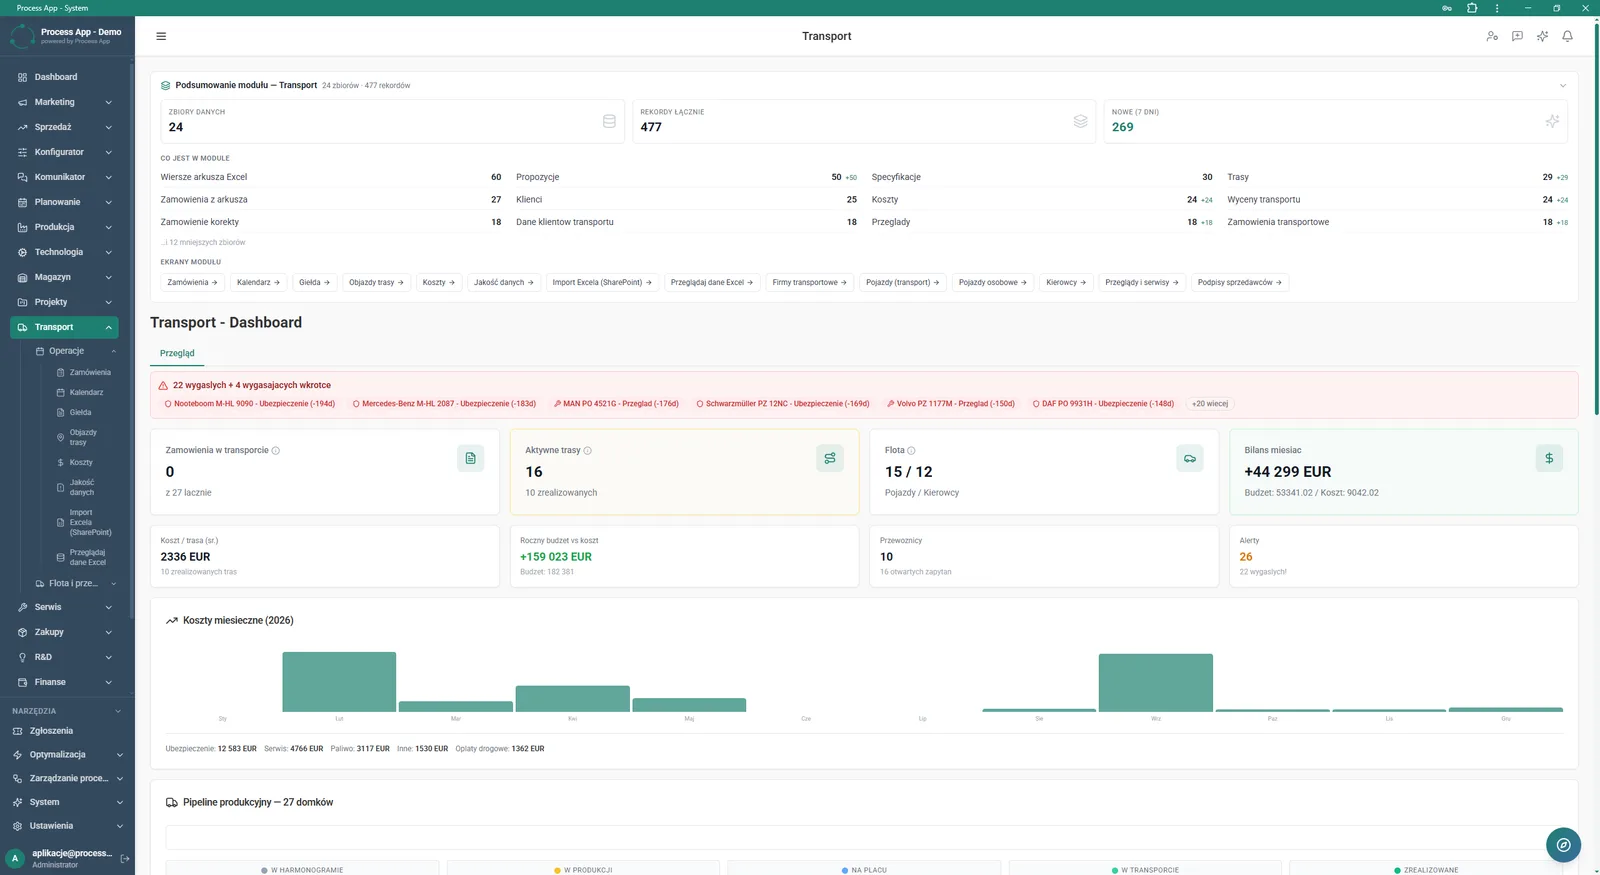This screenshot has width=1600, height=875.
Task: Click the sidebar scrollbar
Action: click(132, 340)
